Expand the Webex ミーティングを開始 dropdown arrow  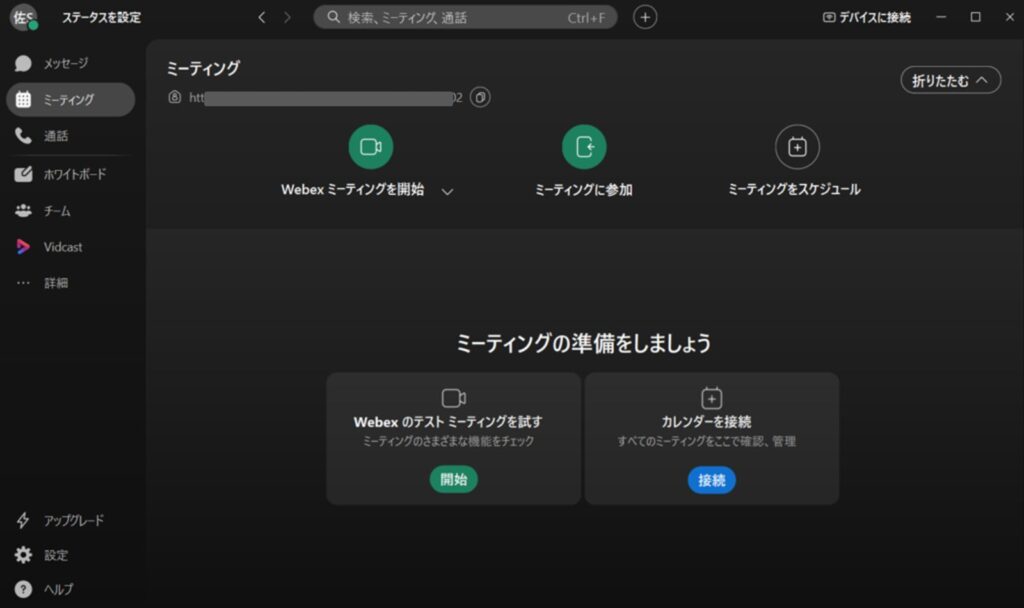click(447, 191)
